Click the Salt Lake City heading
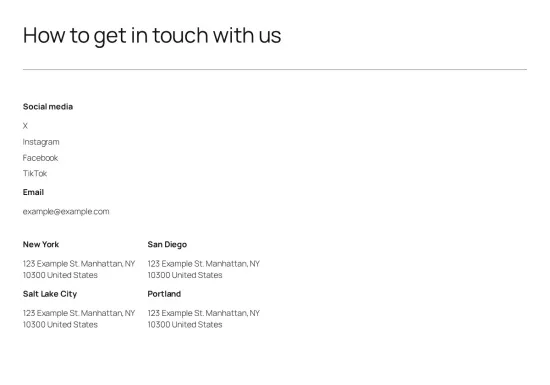550x385 pixels. 50,294
